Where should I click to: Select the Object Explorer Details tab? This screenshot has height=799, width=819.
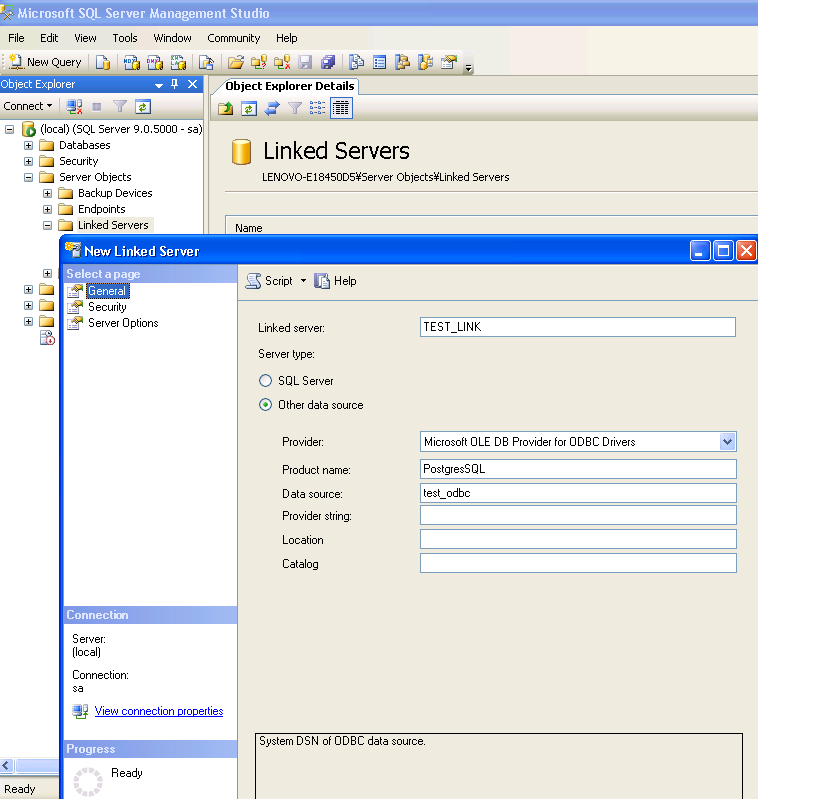tap(290, 86)
